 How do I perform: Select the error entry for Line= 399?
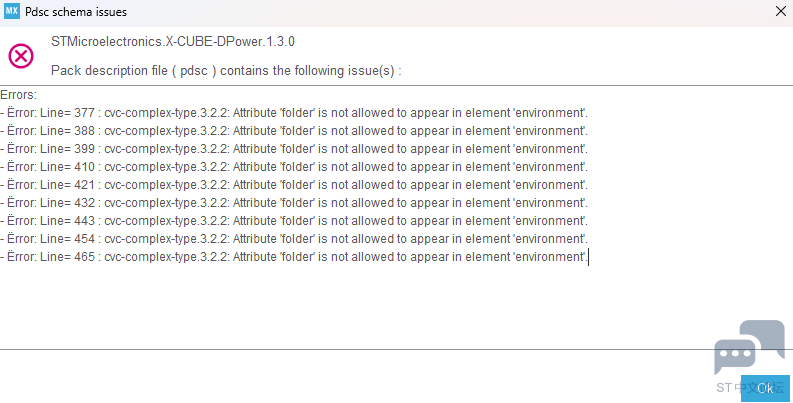coord(294,149)
